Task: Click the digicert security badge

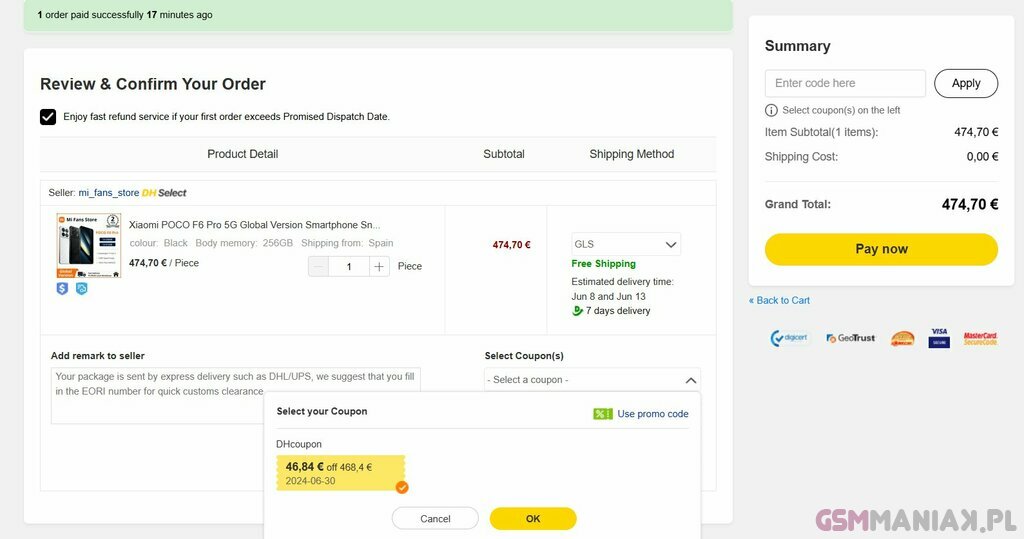Action: click(789, 338)
